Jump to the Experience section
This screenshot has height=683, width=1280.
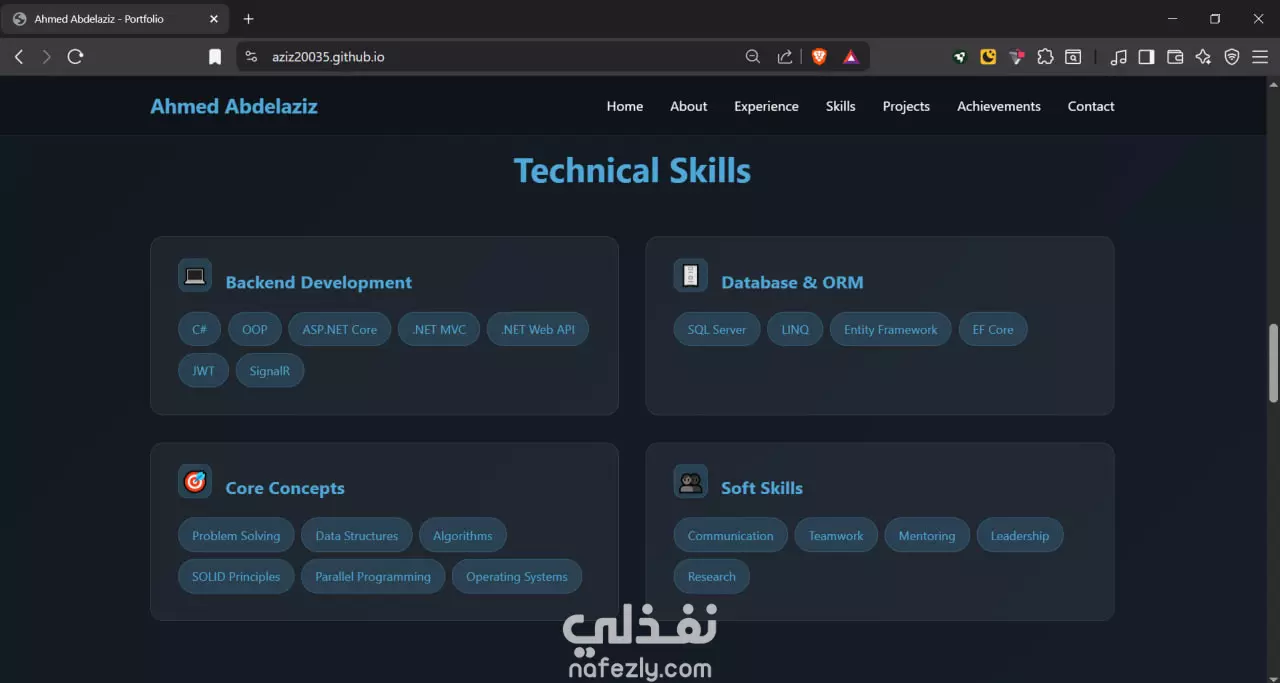(x=766, y=106)
